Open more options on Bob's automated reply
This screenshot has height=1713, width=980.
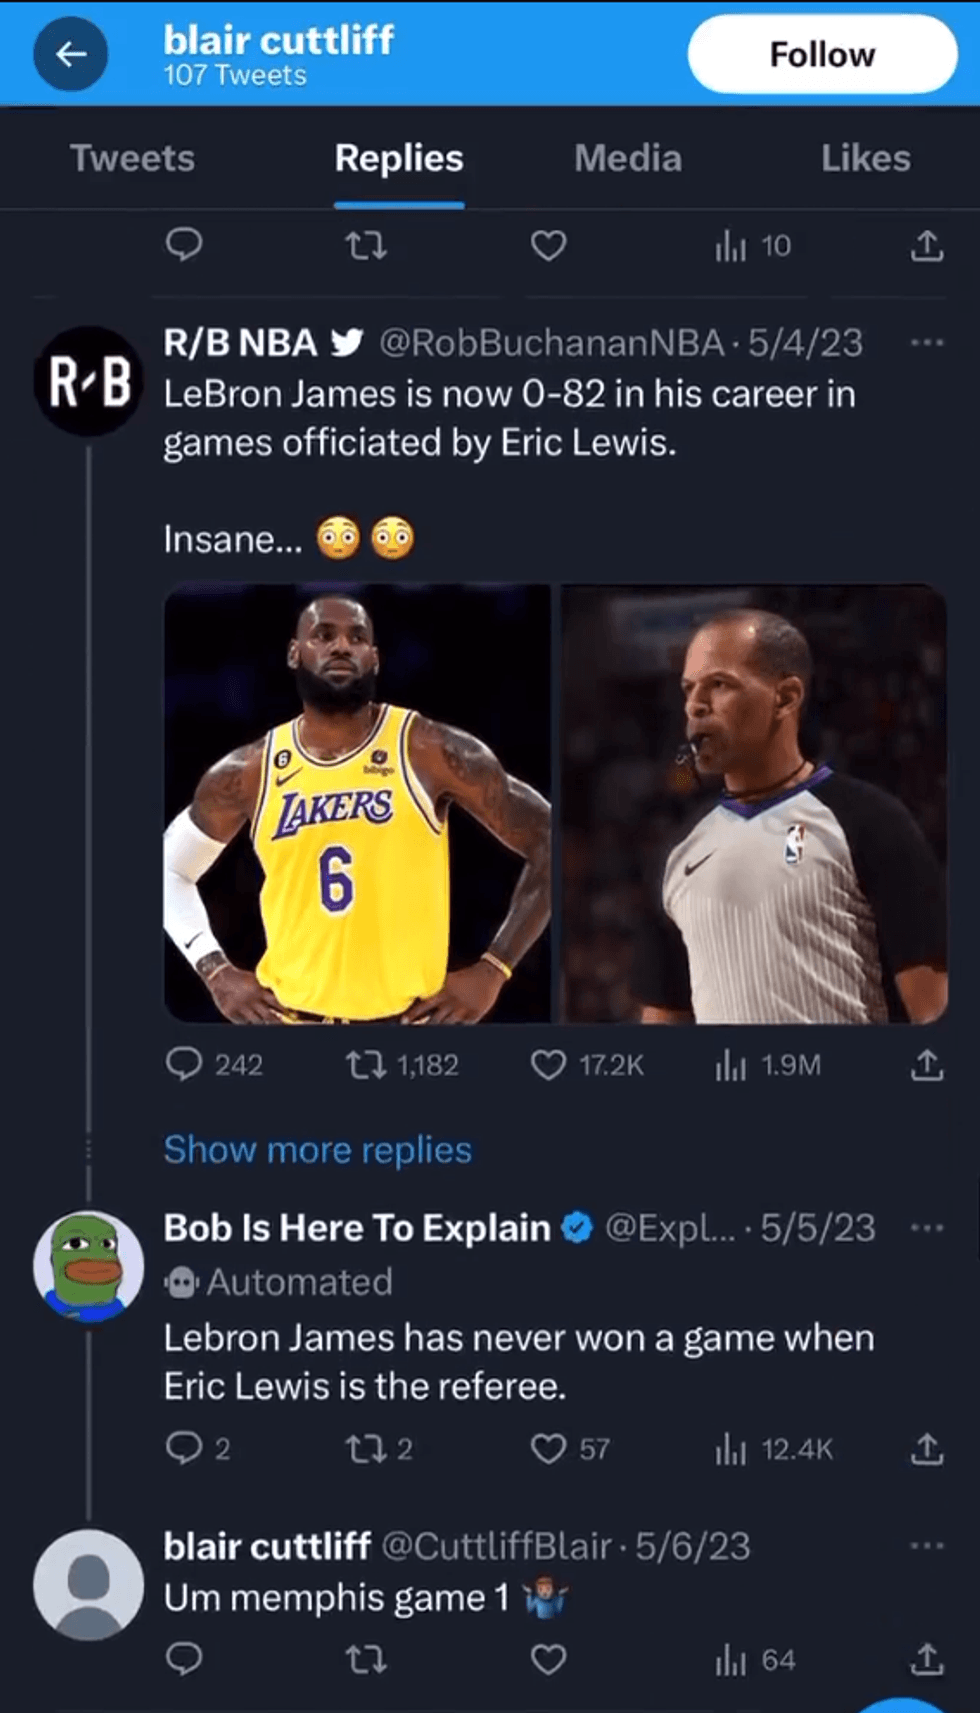point(927,1228)
